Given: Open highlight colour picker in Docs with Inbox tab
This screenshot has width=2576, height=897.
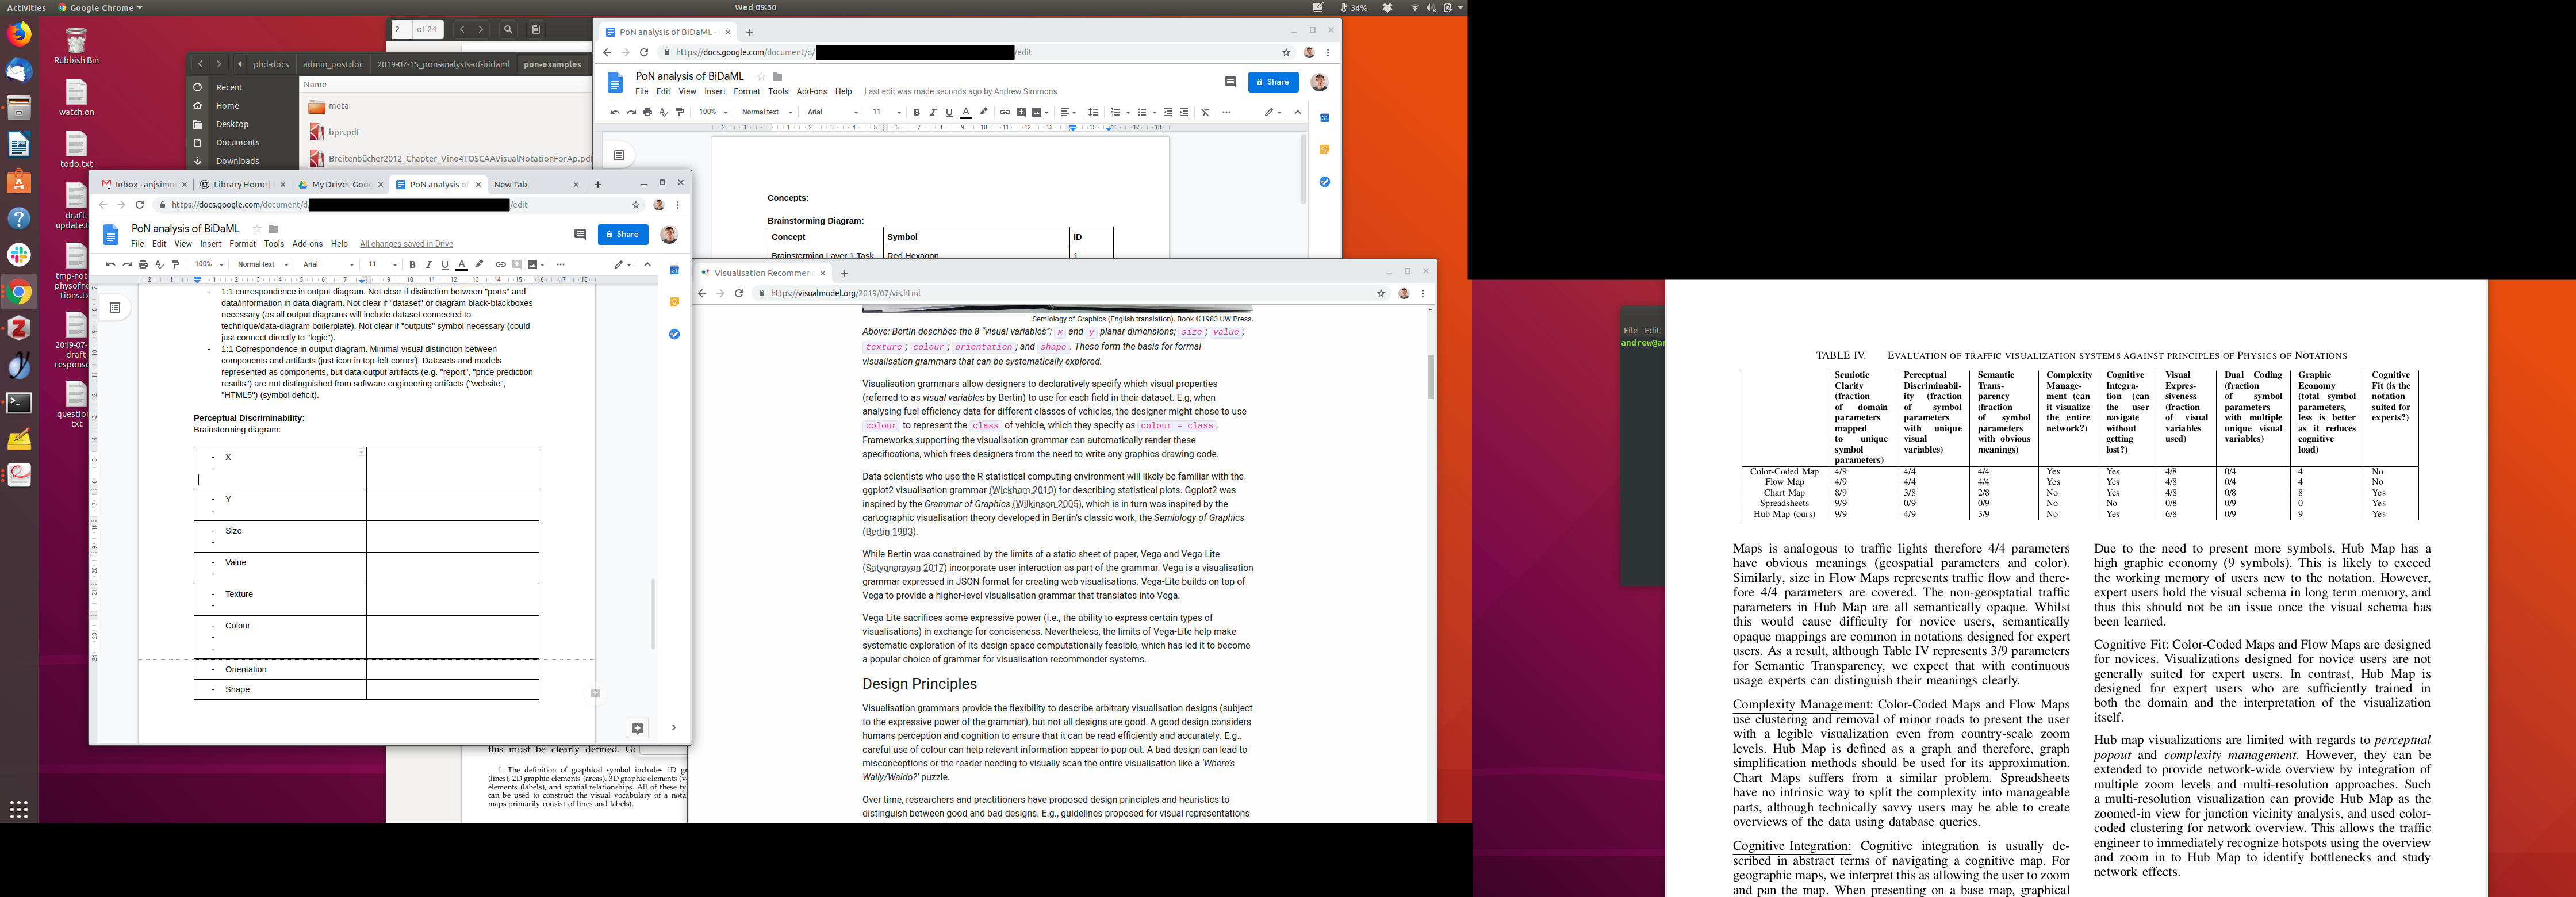Looking at the screenshot, I should [479, 265].
